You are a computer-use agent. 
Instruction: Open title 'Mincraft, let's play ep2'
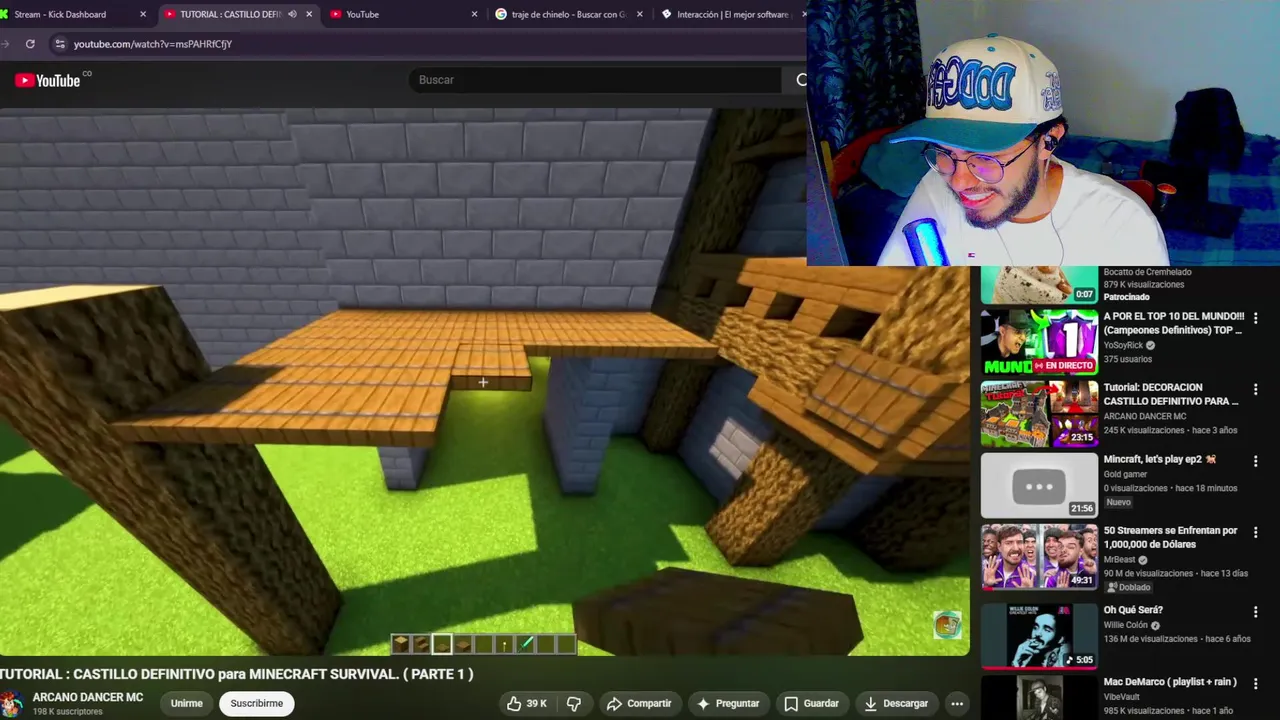coord(1160,459)
